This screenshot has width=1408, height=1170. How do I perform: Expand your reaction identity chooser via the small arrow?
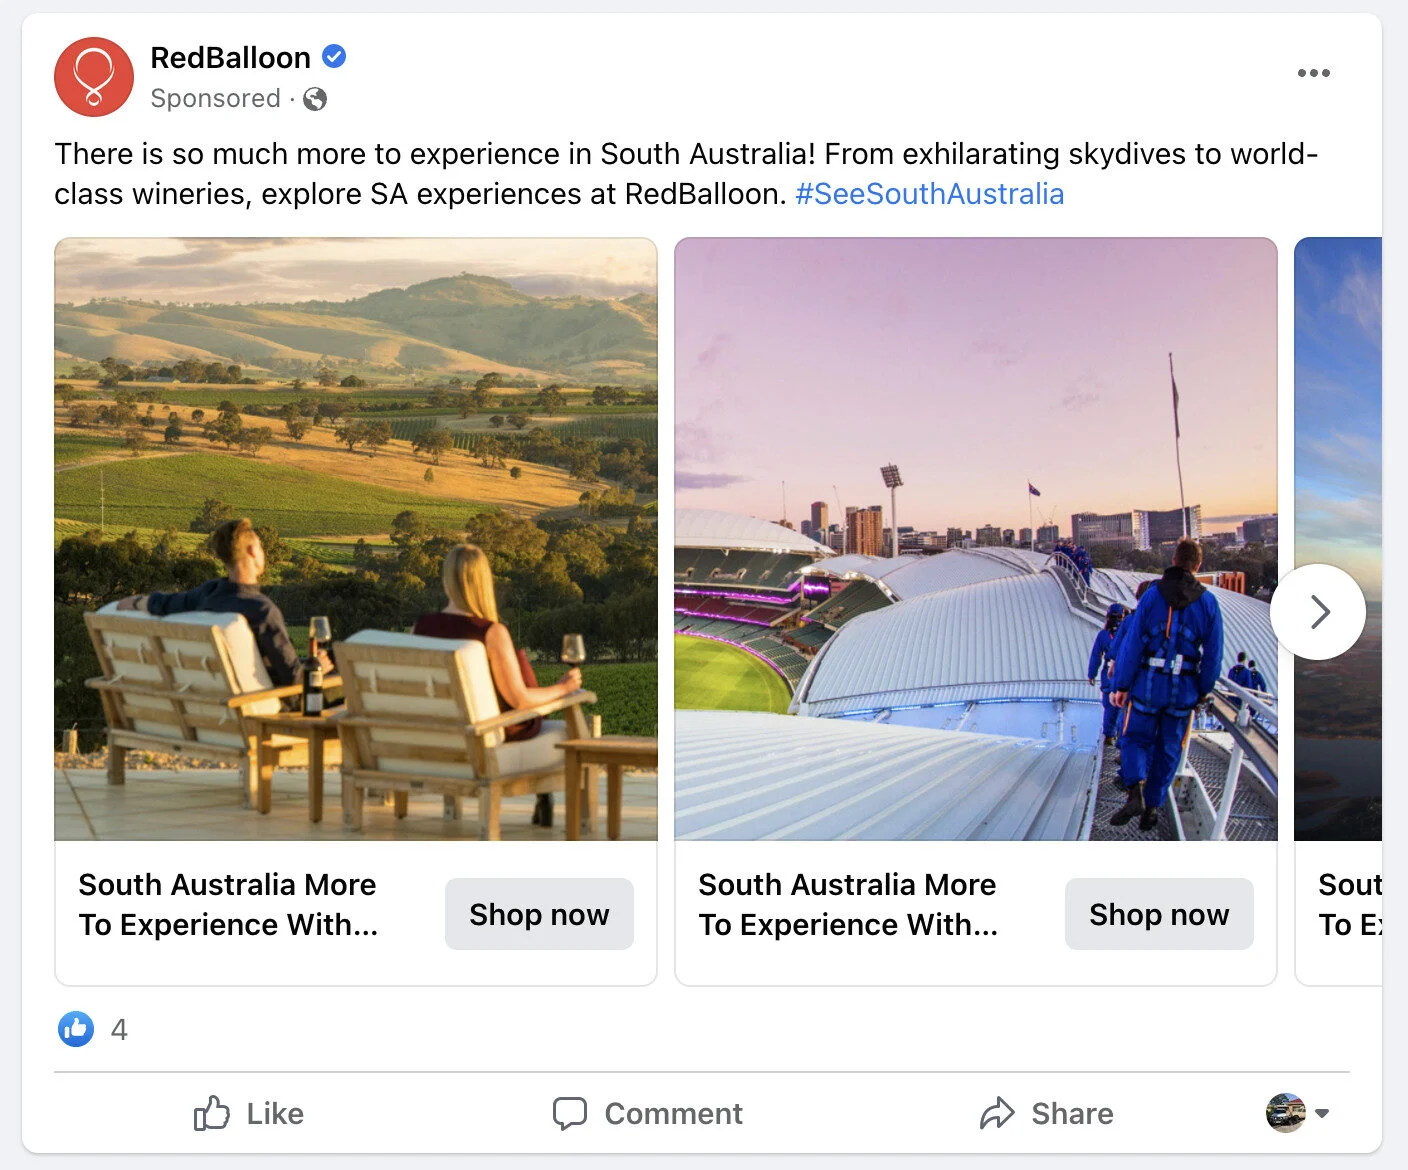pos(1325,1114)
